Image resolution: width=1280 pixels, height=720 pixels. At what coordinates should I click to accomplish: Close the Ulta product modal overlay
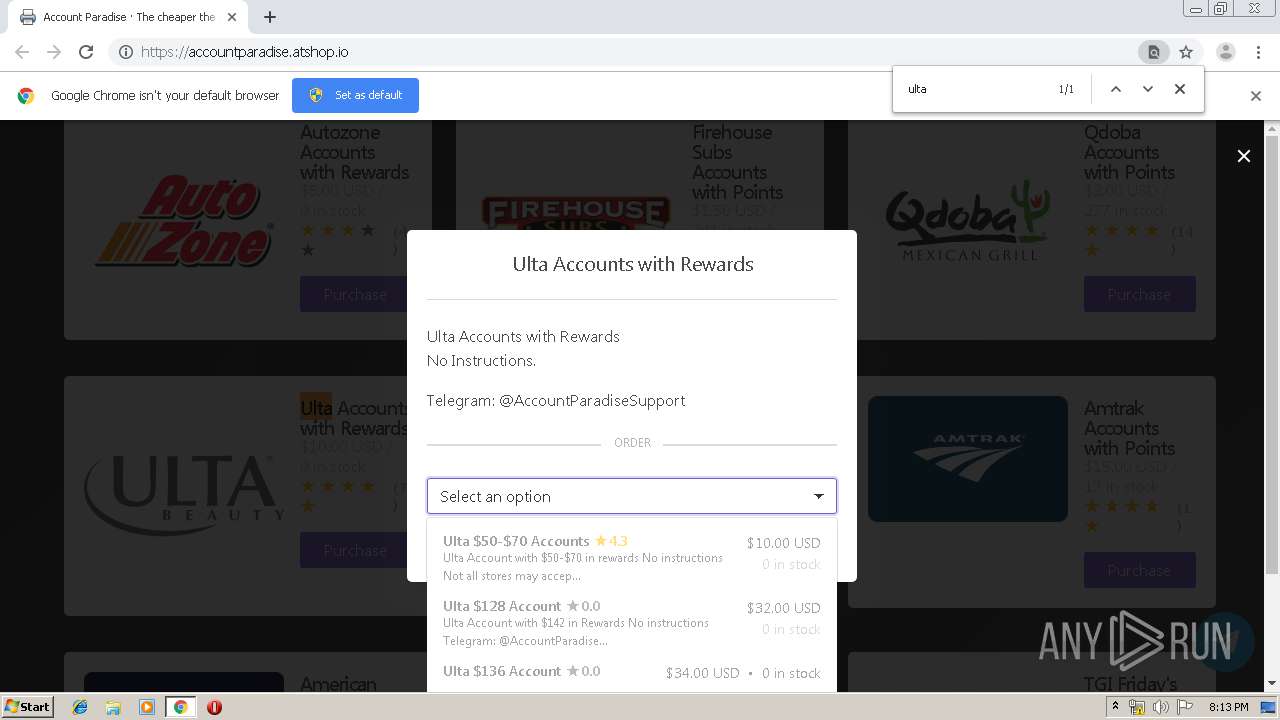[1244, 156]
